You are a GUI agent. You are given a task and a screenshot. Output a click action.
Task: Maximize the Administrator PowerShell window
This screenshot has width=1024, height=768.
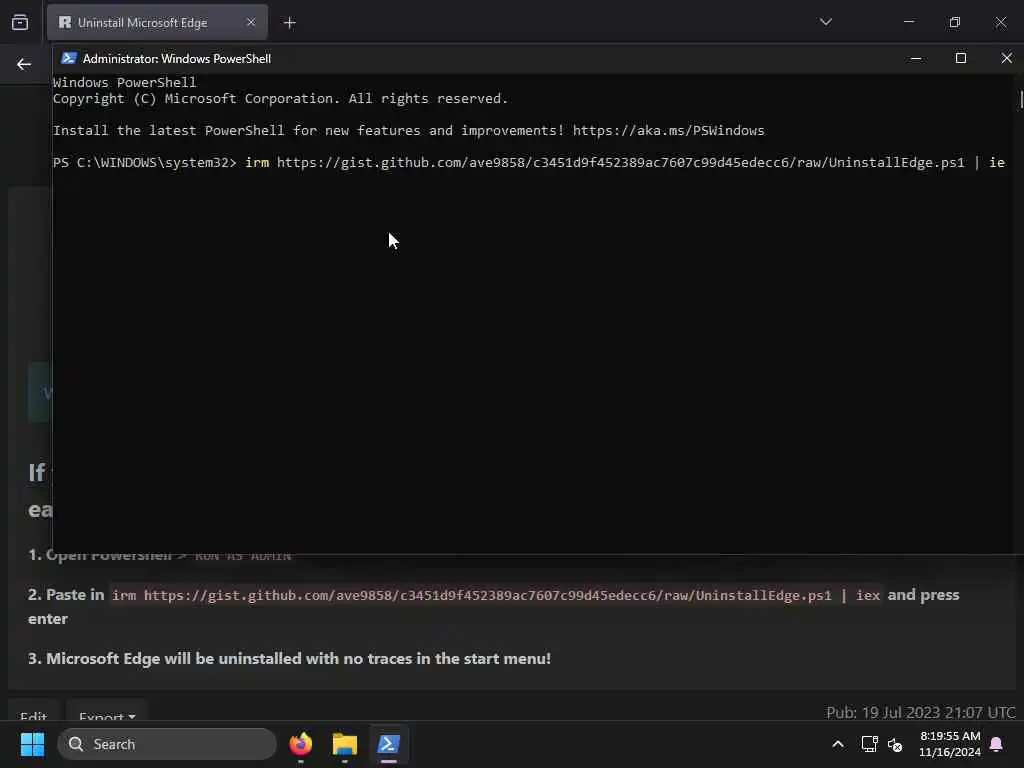[961, 58]
